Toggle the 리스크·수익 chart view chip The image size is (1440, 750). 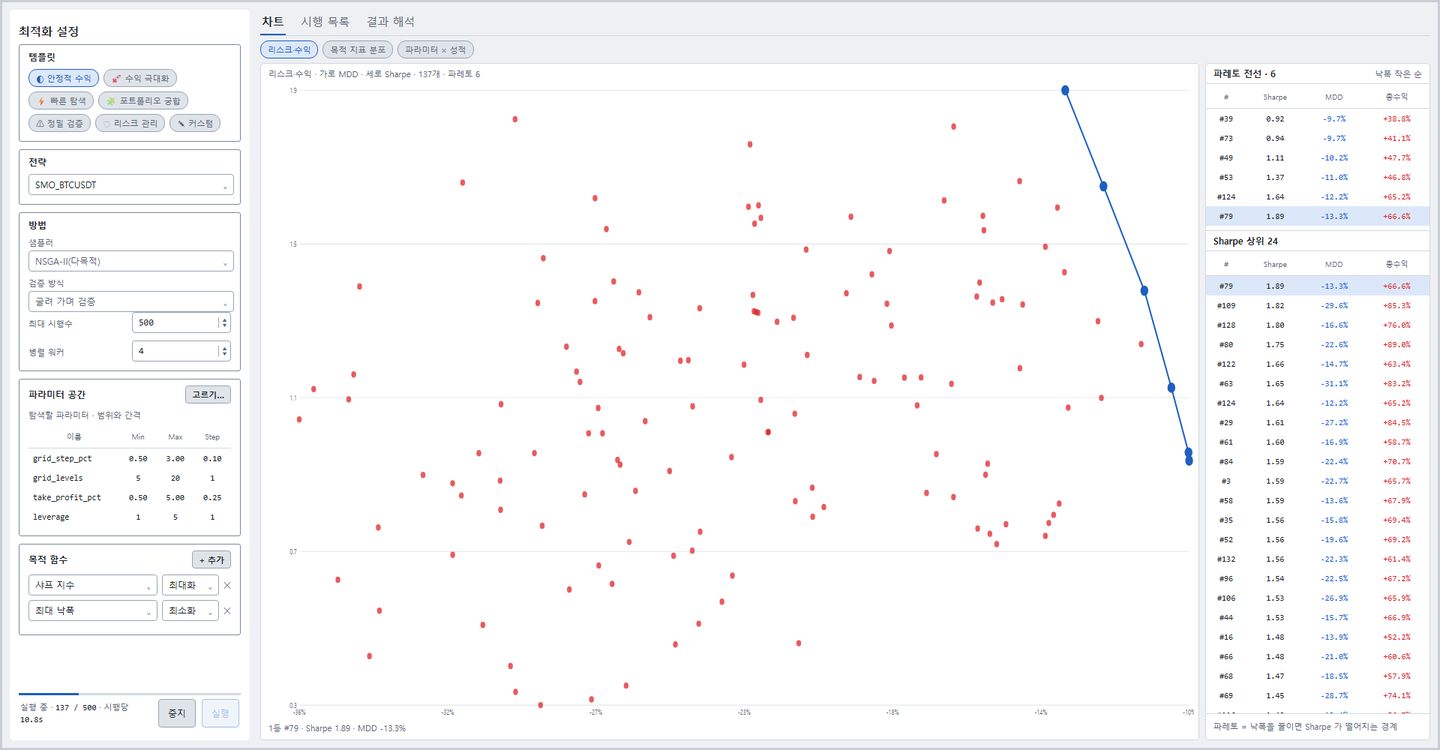pos(289,49)
